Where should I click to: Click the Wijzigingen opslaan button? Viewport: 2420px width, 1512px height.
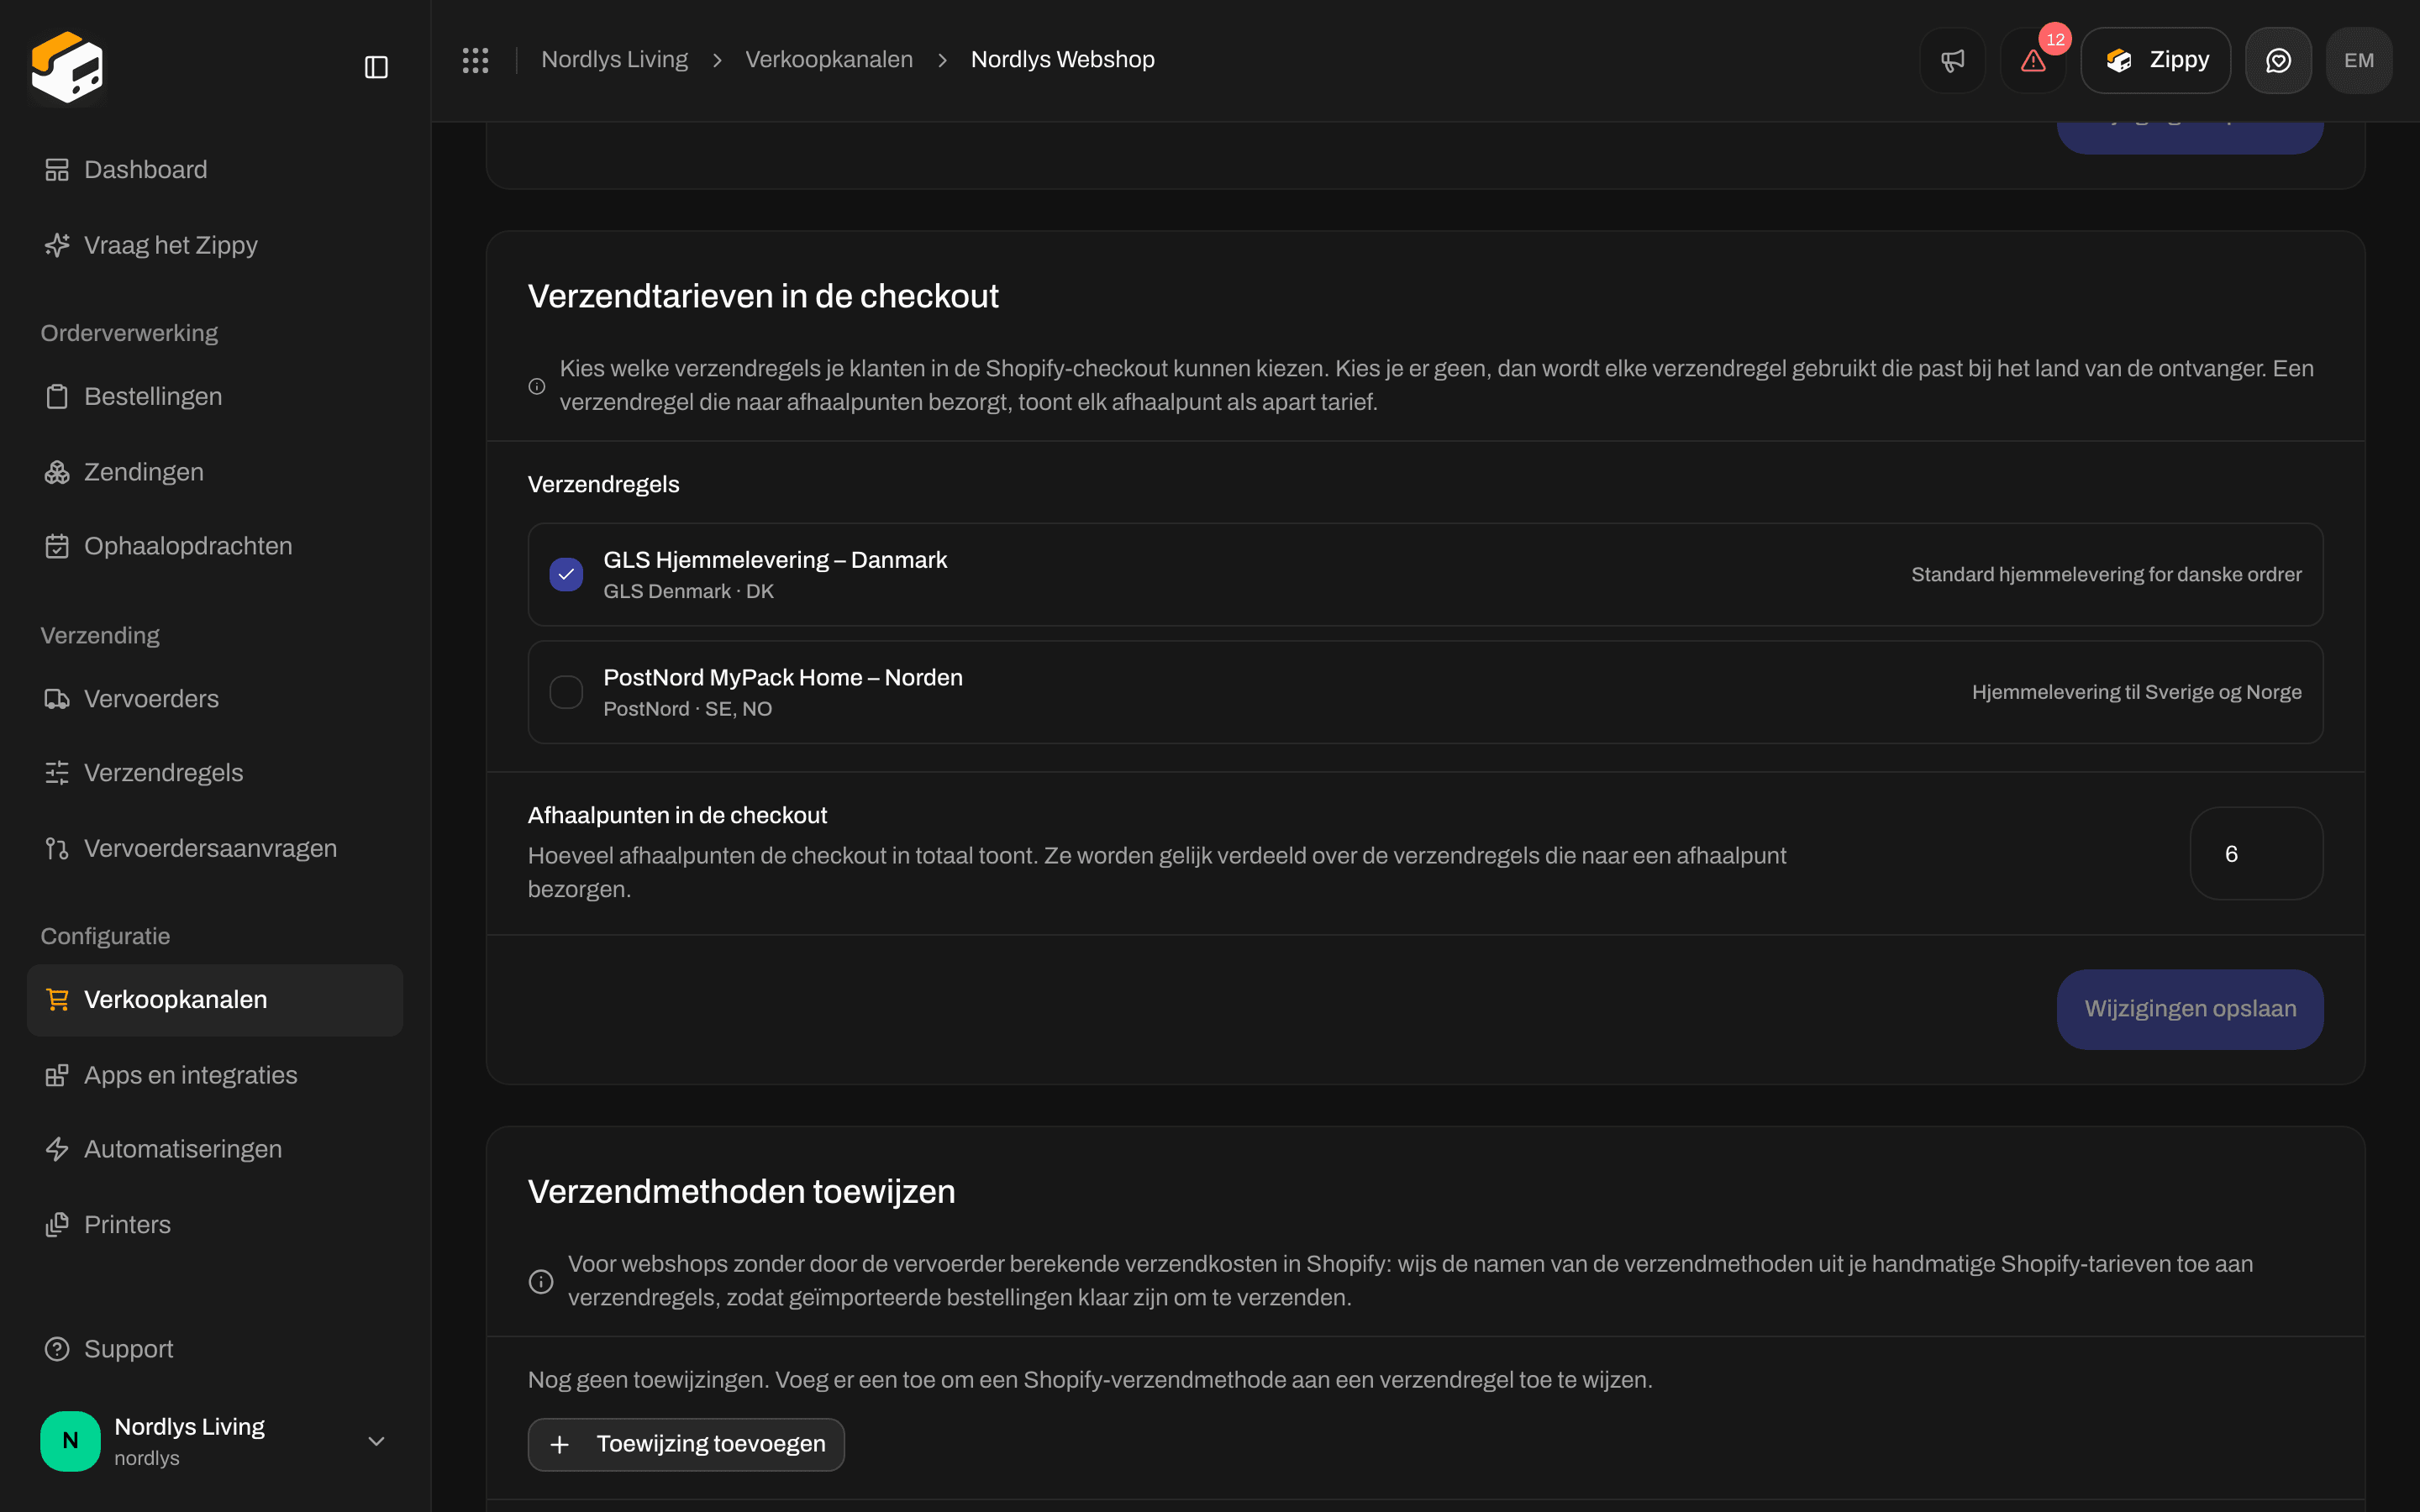[2190, 1009]
